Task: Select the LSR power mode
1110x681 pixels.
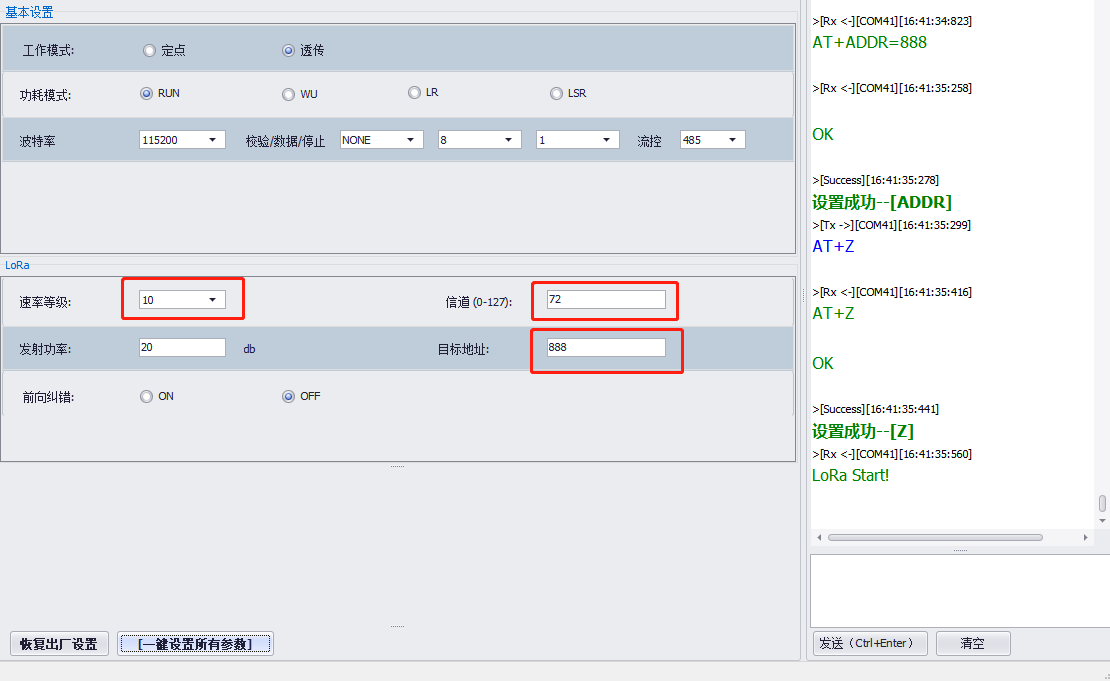Action: click(x=557, y=94)
